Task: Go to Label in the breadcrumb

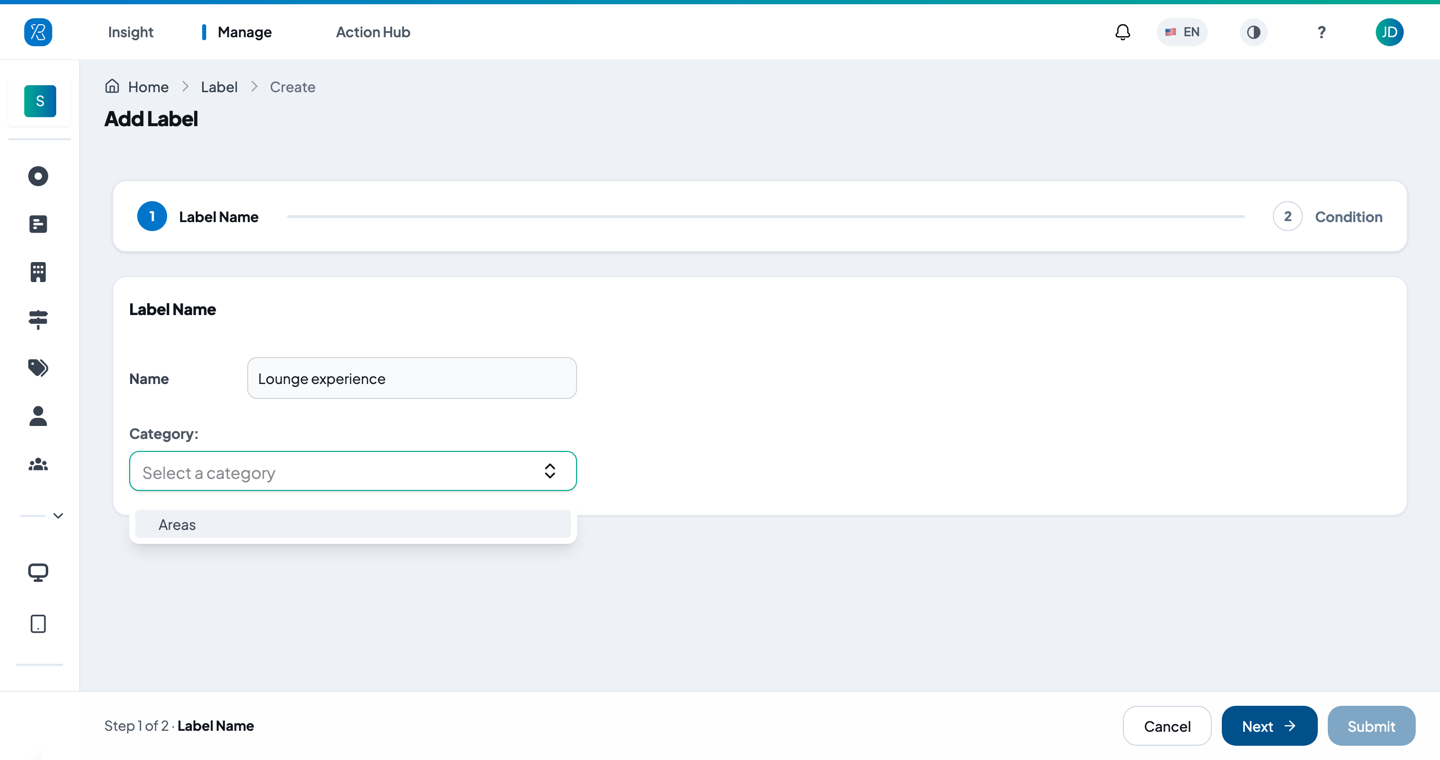Action: pos(219,87)
